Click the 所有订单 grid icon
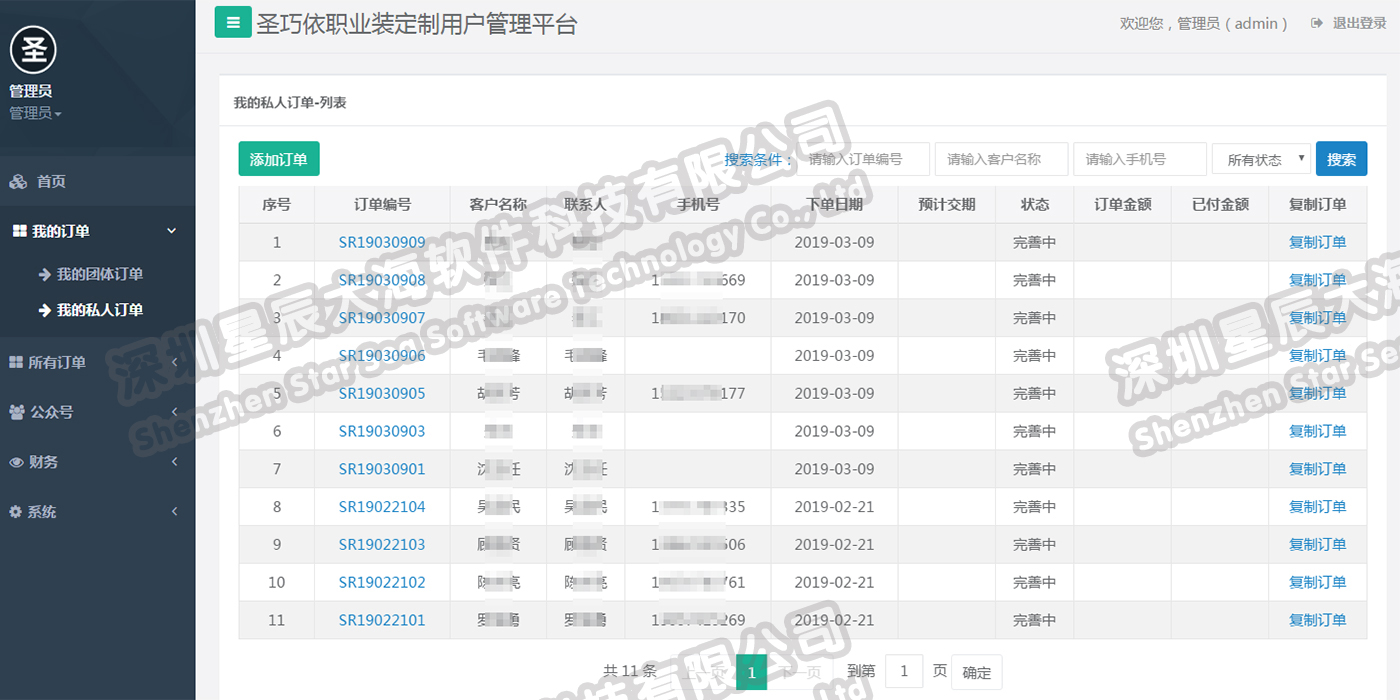Screen dimensions: 1400x700 coord(16,363)
